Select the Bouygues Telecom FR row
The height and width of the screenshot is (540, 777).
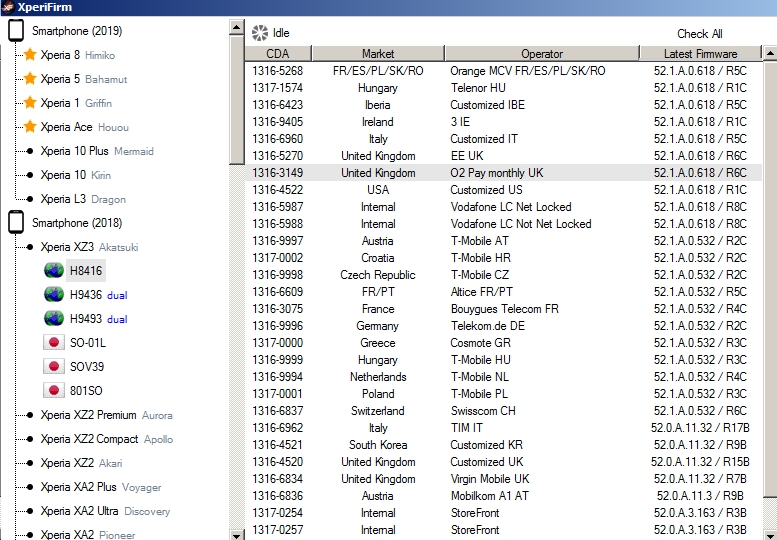click(503, 309)
